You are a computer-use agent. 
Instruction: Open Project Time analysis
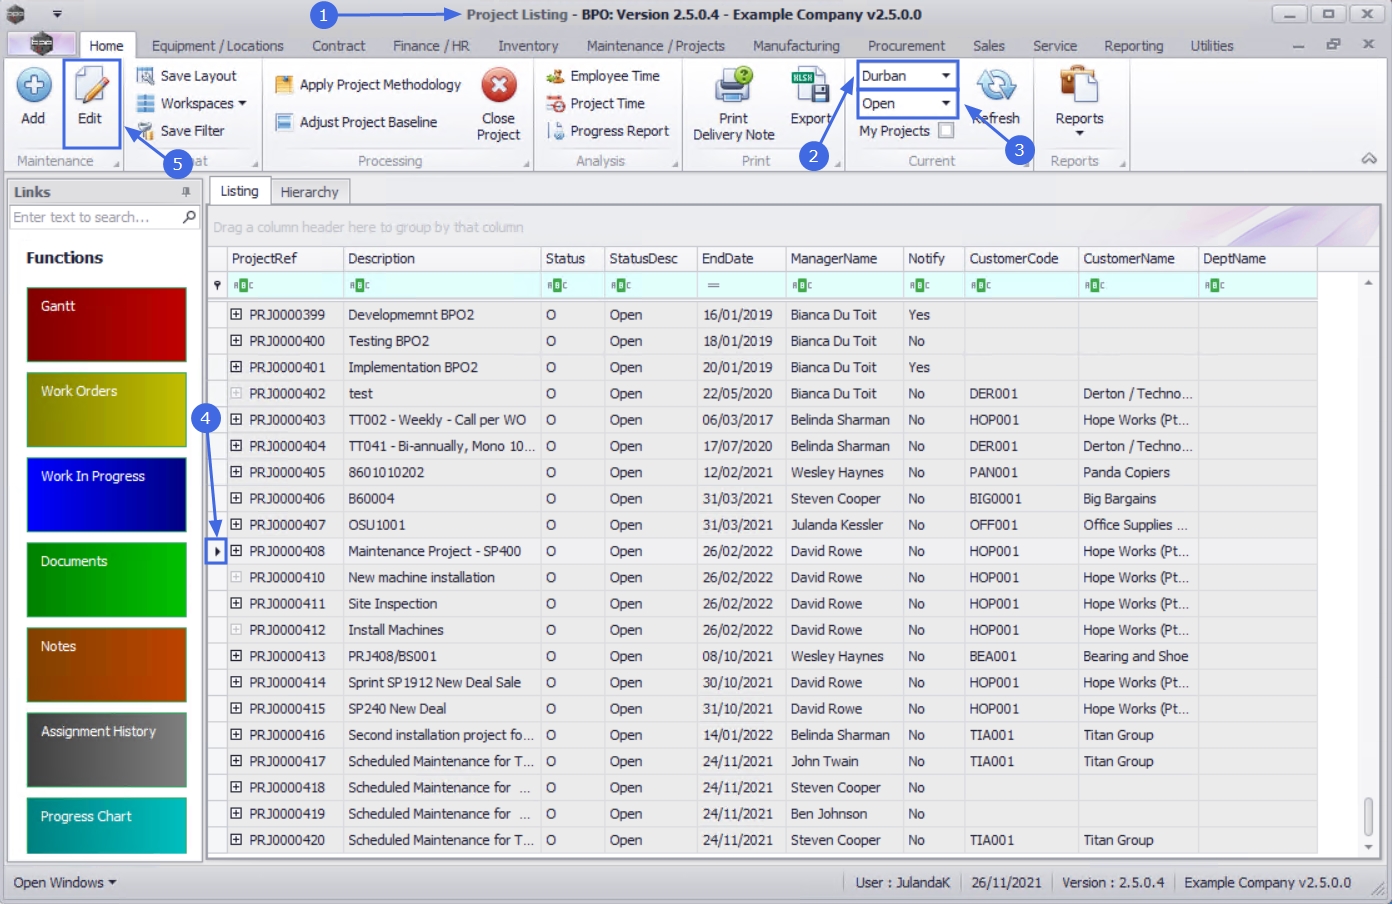596,104
